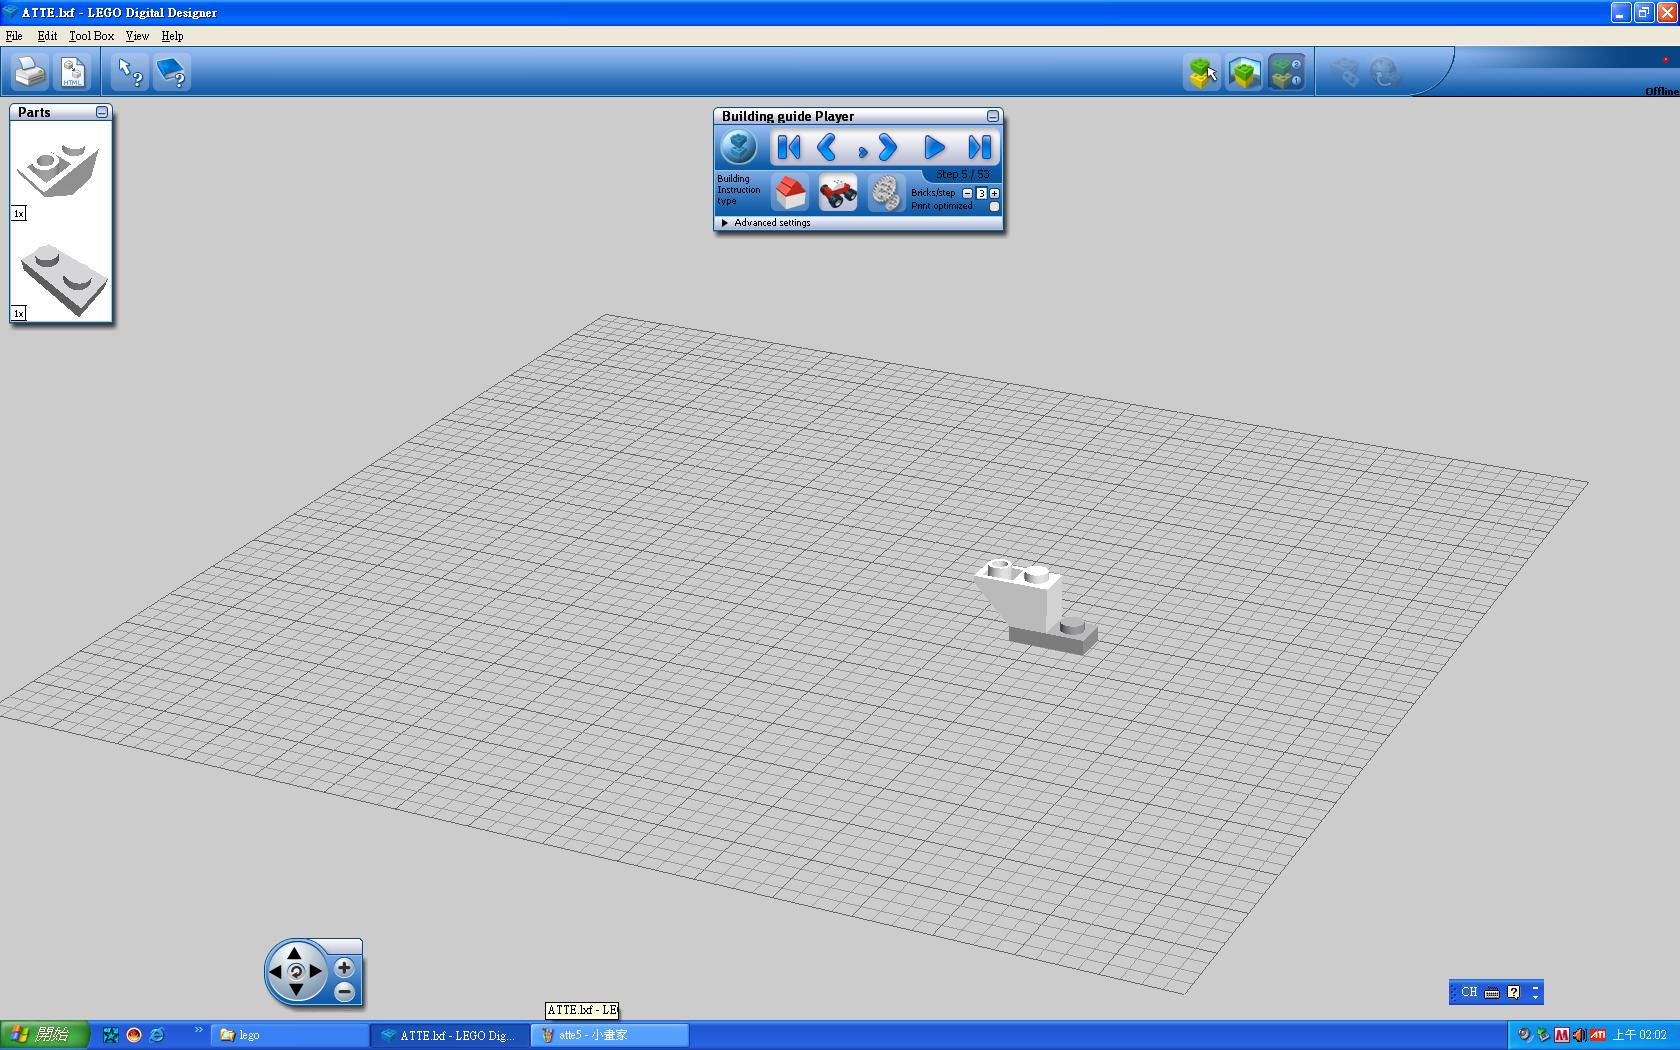The width and height of the screenshot is (1680, 1050).
Task: Click the 'Offline' status text
Action: pos(1662,91)
